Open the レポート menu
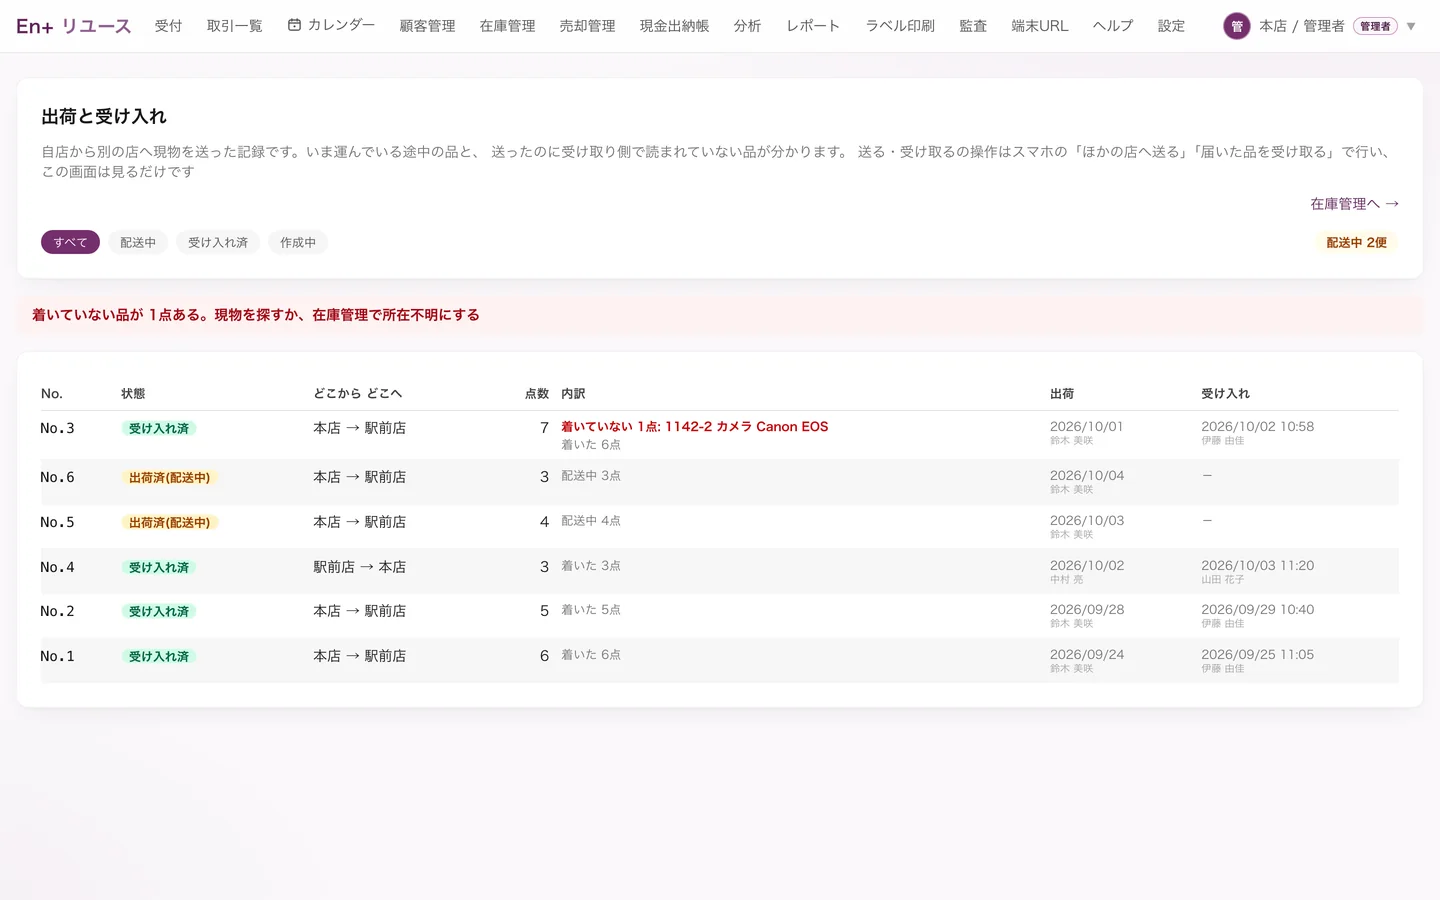The height and width of the screenshot is (900, 1440). [x=813, y=26]
